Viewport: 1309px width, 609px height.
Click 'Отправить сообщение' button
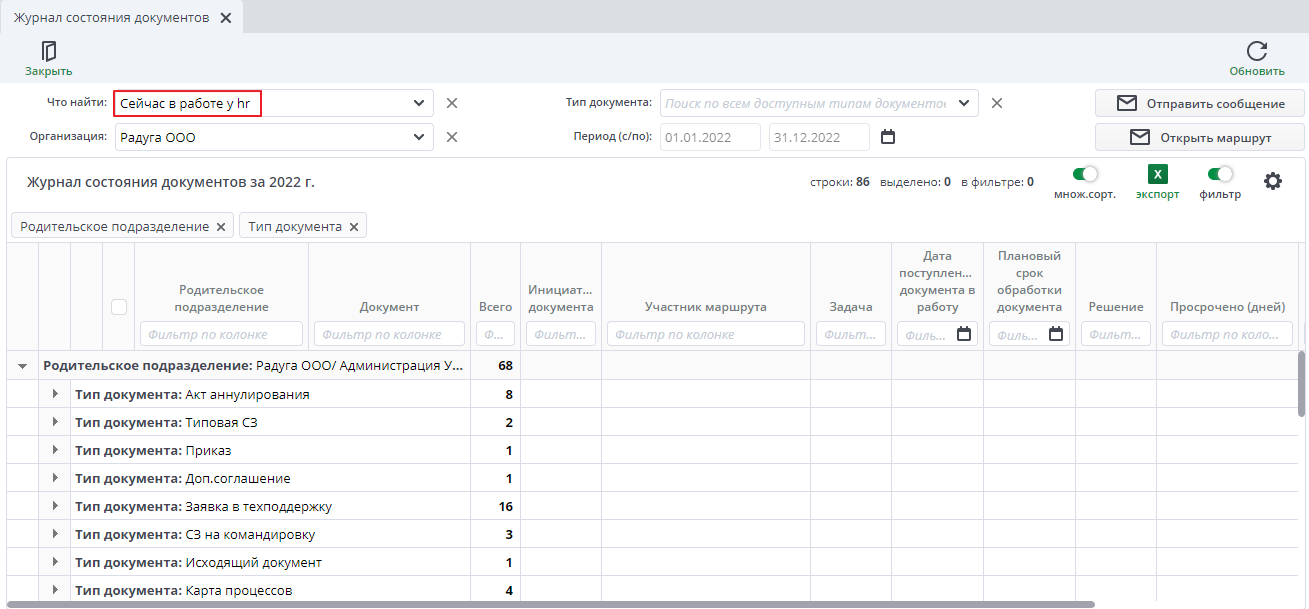pyautogui.click(x=1199, y=104)
